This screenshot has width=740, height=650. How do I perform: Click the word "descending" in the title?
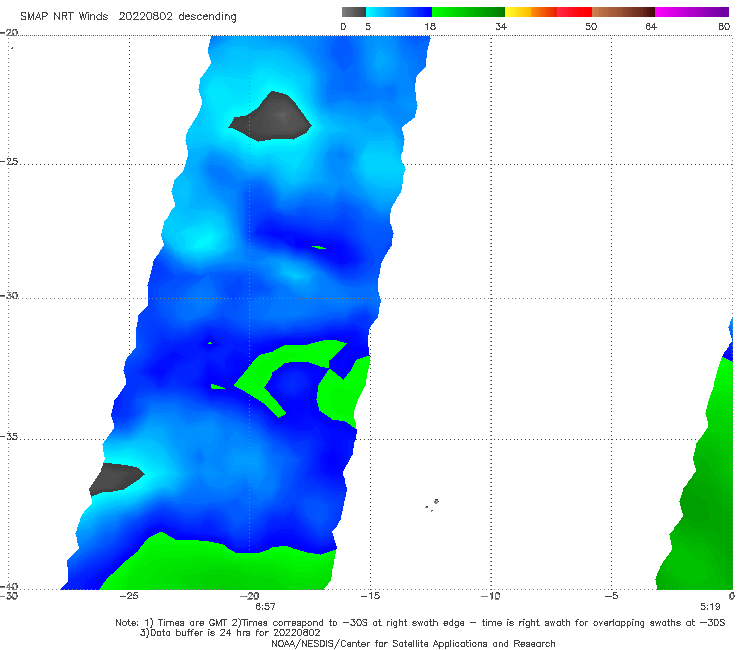pos(207,17)
